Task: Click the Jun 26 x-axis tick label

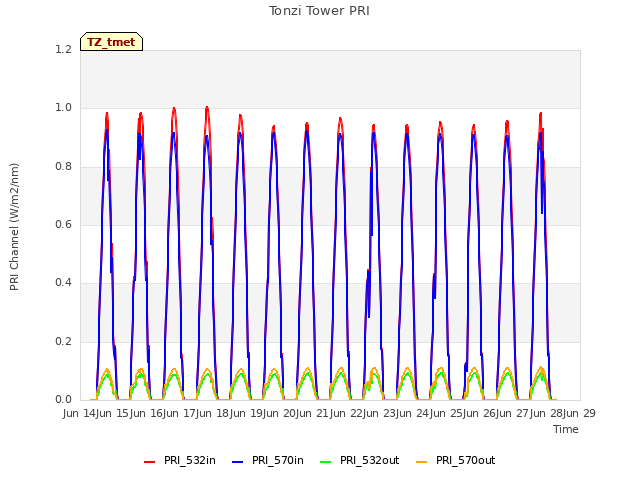Action: click(481, 413)
